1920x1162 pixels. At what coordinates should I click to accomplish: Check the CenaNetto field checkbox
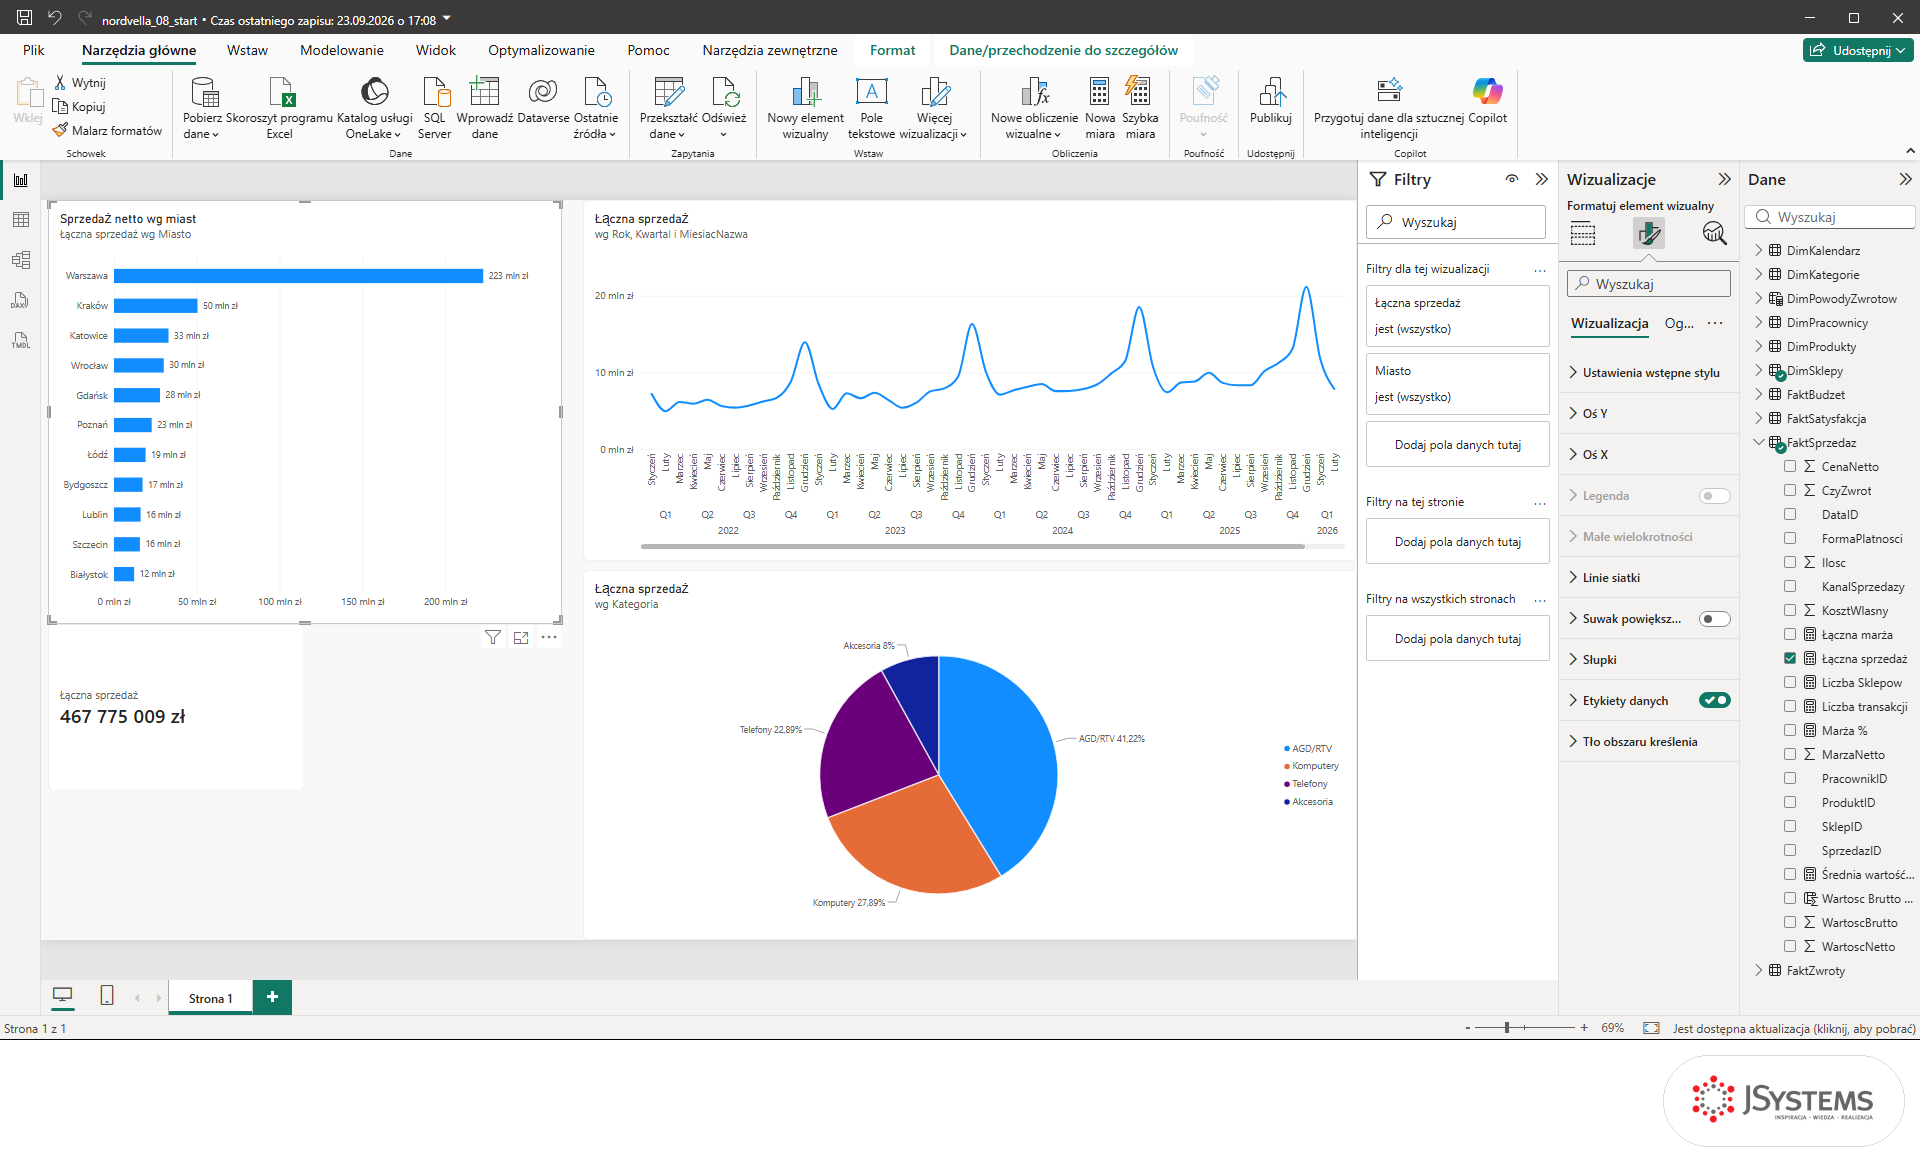[1790, 466]
